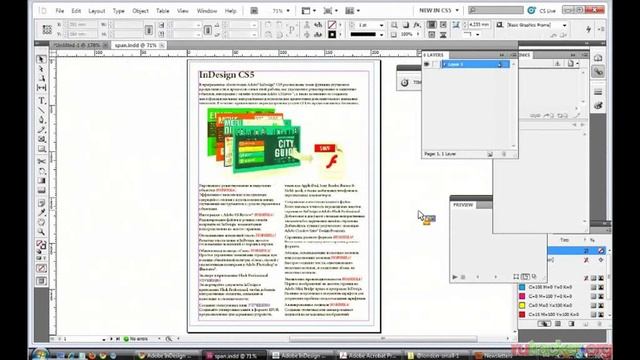Image resolution: width=640 pixels, height=360 pixels.
Task: Select Layer 1 in Layers panel
Action: (475, 64)
